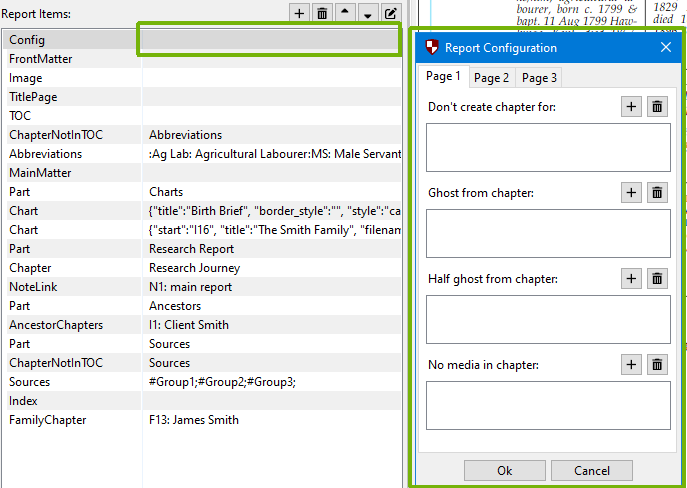
Task: Switch to Page 2 tab
Action: [491, 78]
